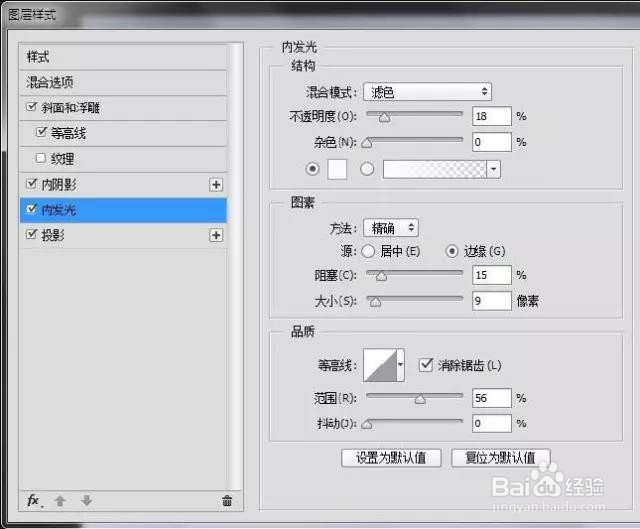Viewport: 640px width, 529px height.
Task: Toggle the 斜面和浮雕 checkbox
Action: coord(31,107)
